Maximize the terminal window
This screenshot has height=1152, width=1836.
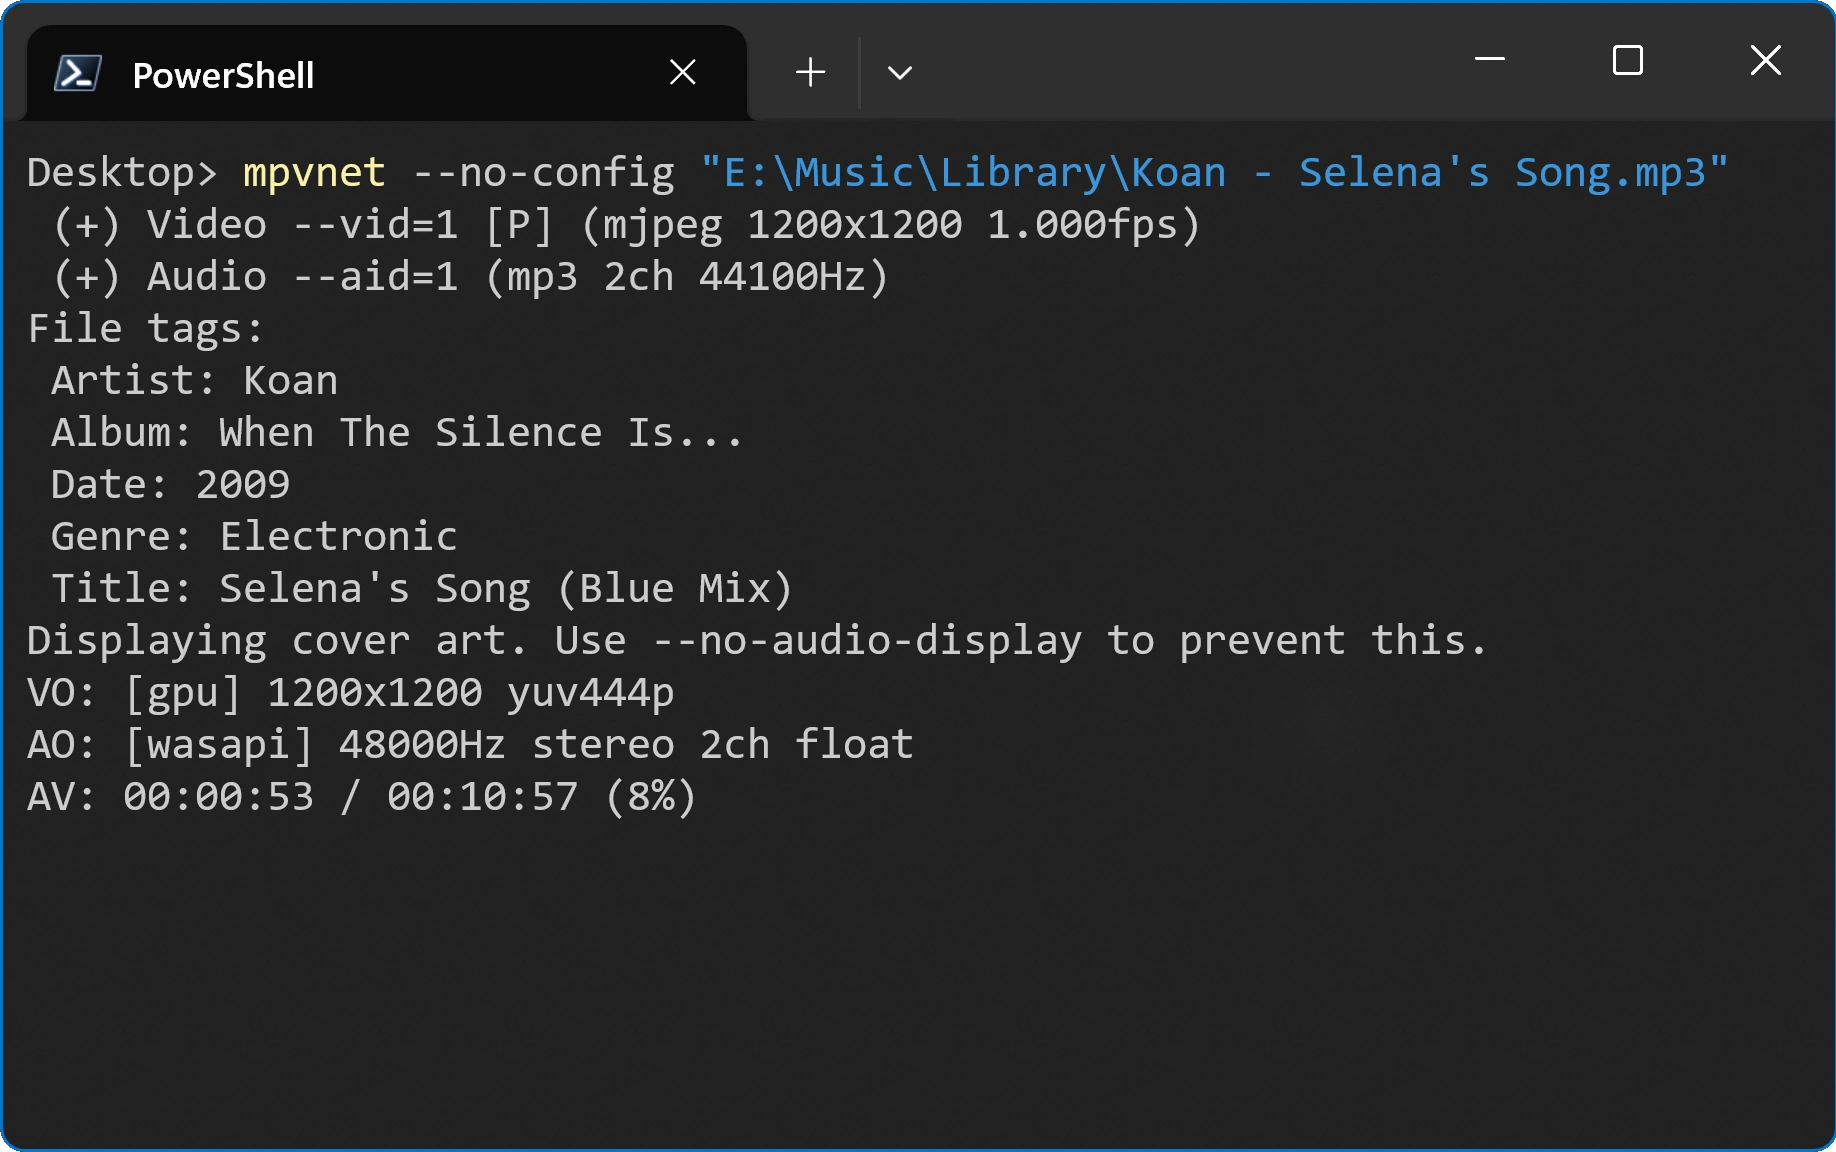pyautogui.click(x=1627, y=60)
